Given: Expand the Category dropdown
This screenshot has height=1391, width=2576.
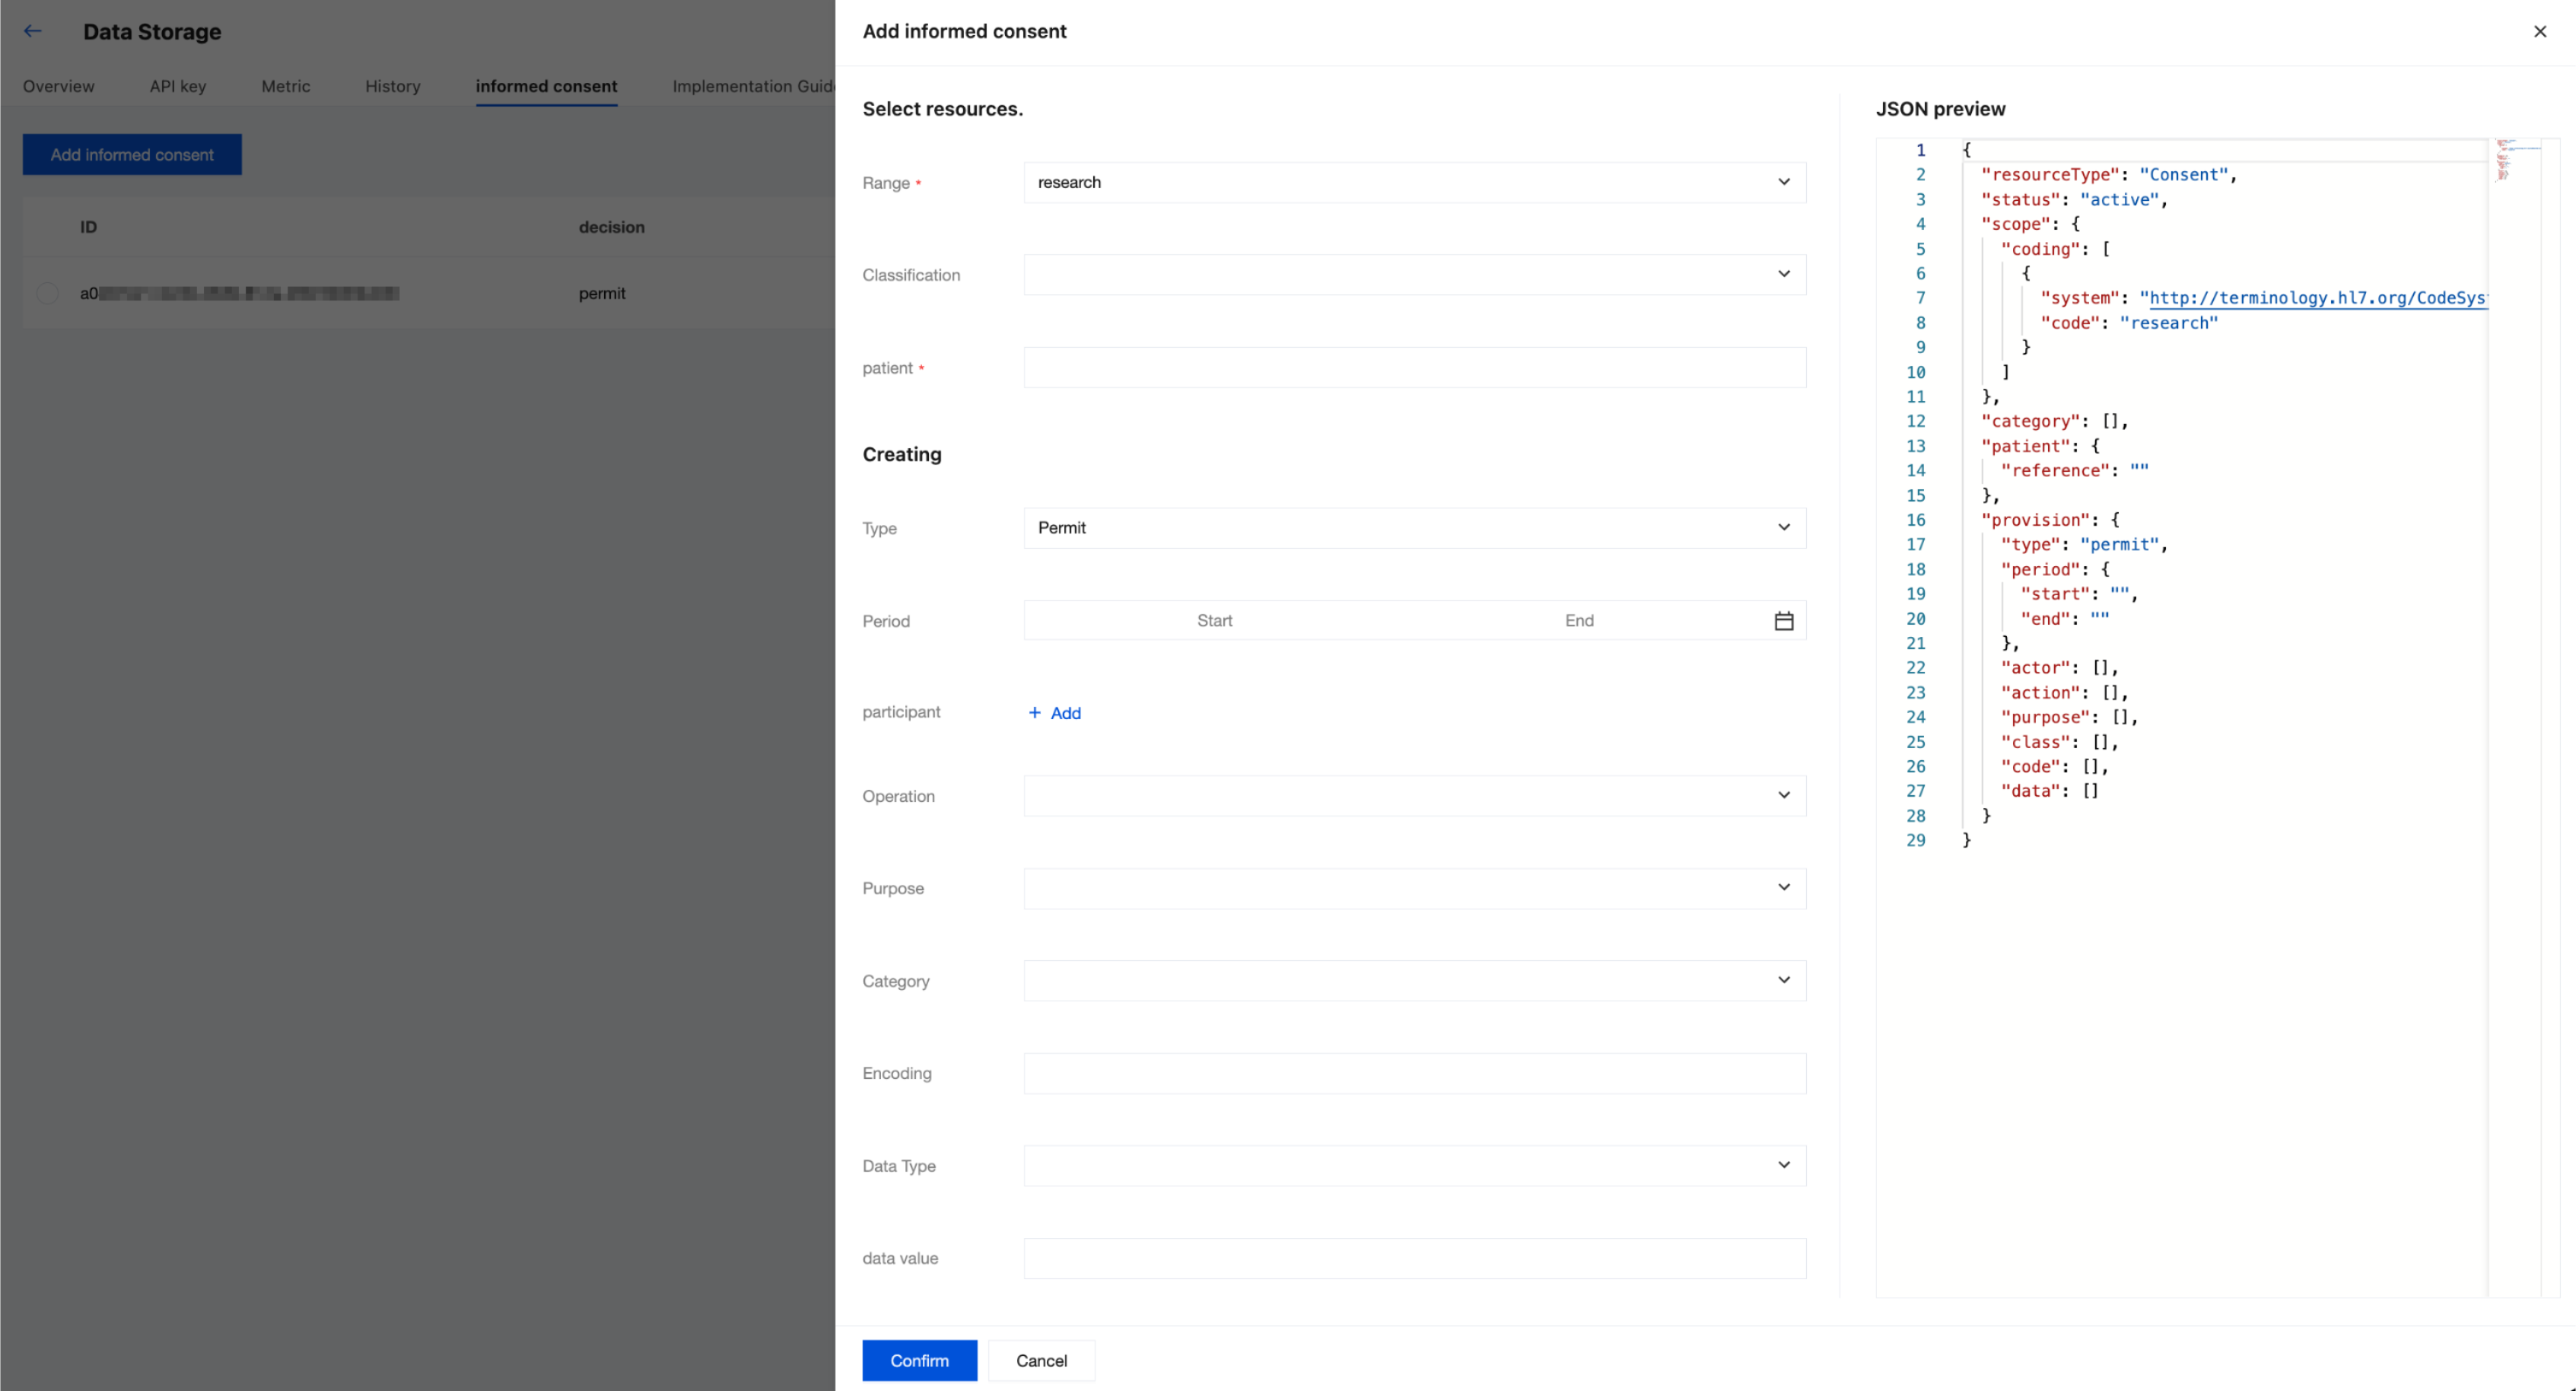Looking at the screenshot, I should click(1414, 981).
